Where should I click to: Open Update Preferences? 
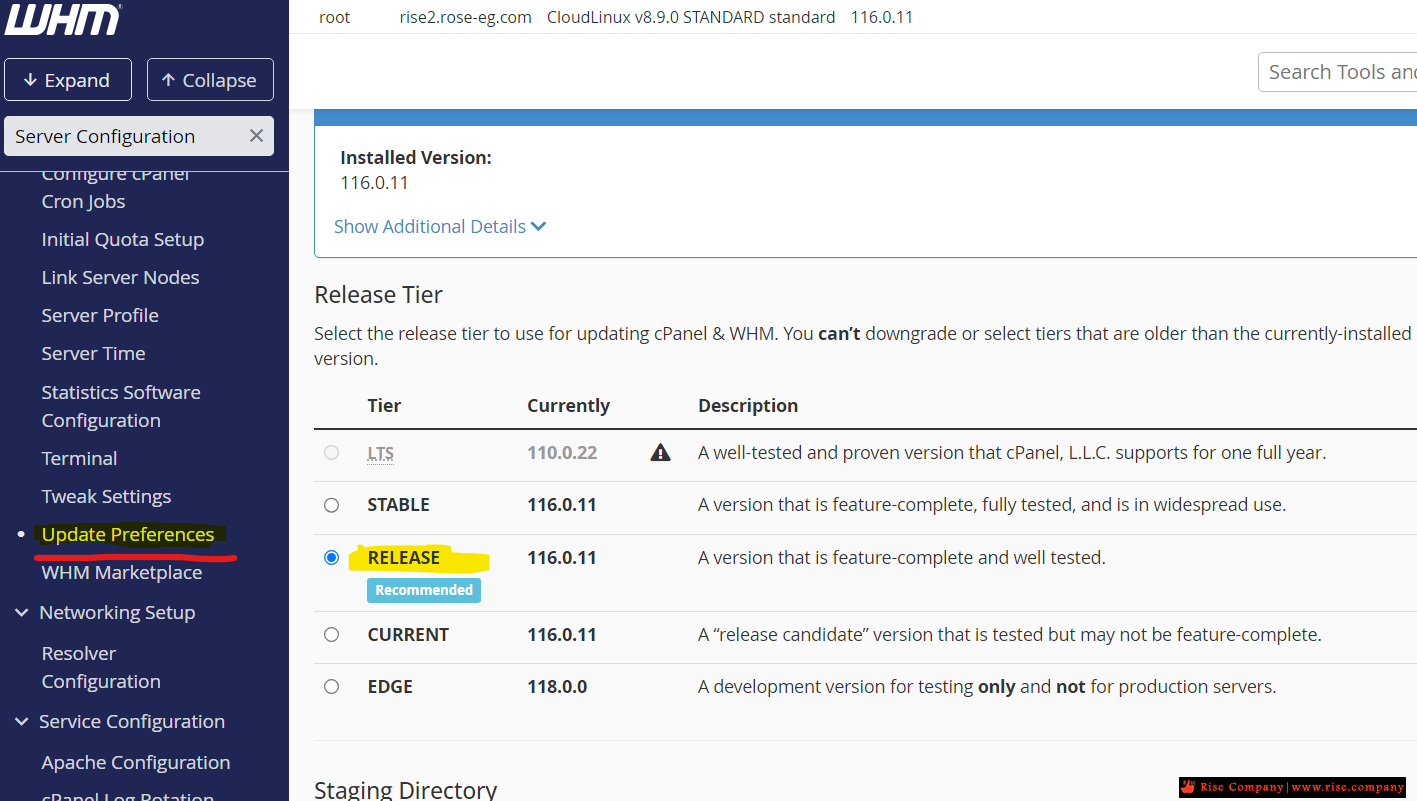coord(128,534)
